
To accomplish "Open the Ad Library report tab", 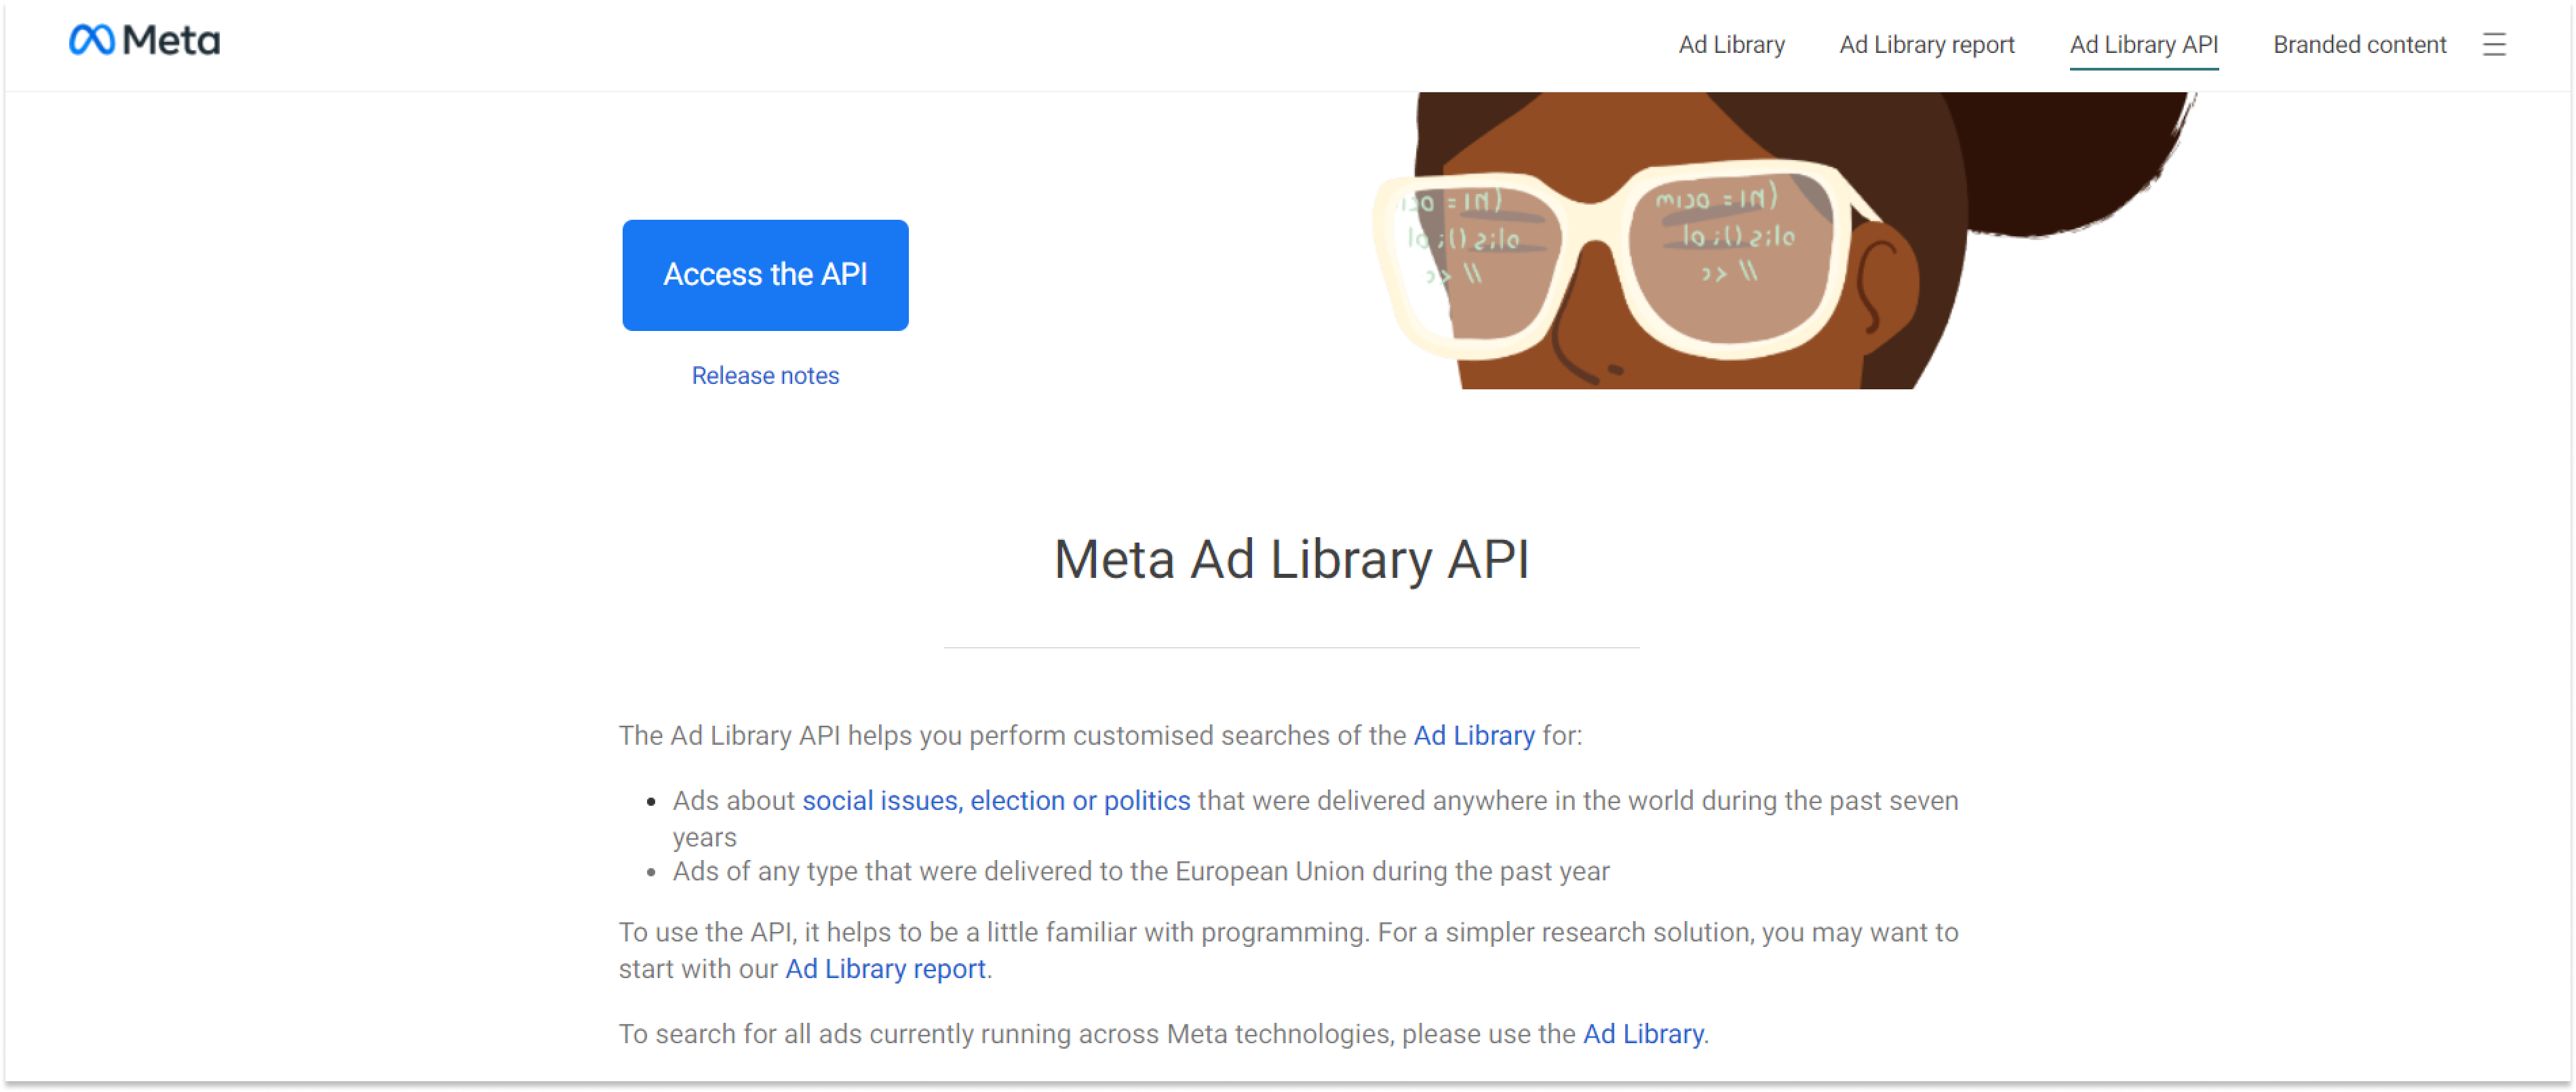I will point(1926,45).
